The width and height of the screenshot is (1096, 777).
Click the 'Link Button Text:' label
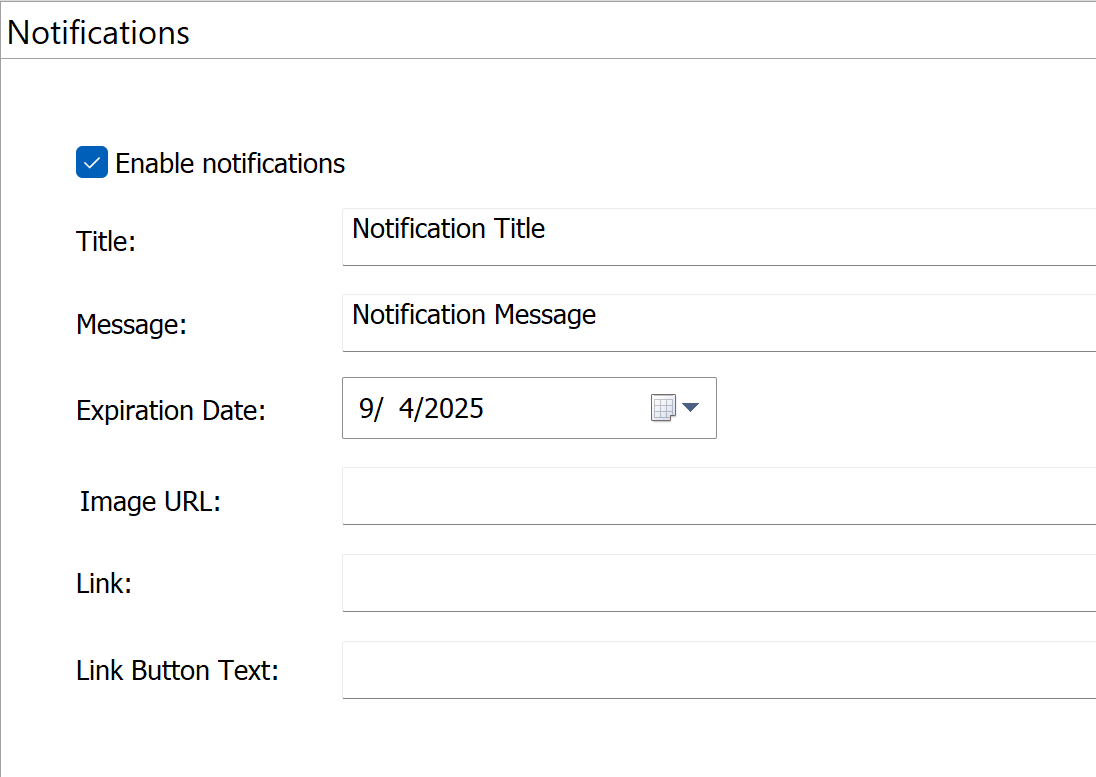(177, 670)
